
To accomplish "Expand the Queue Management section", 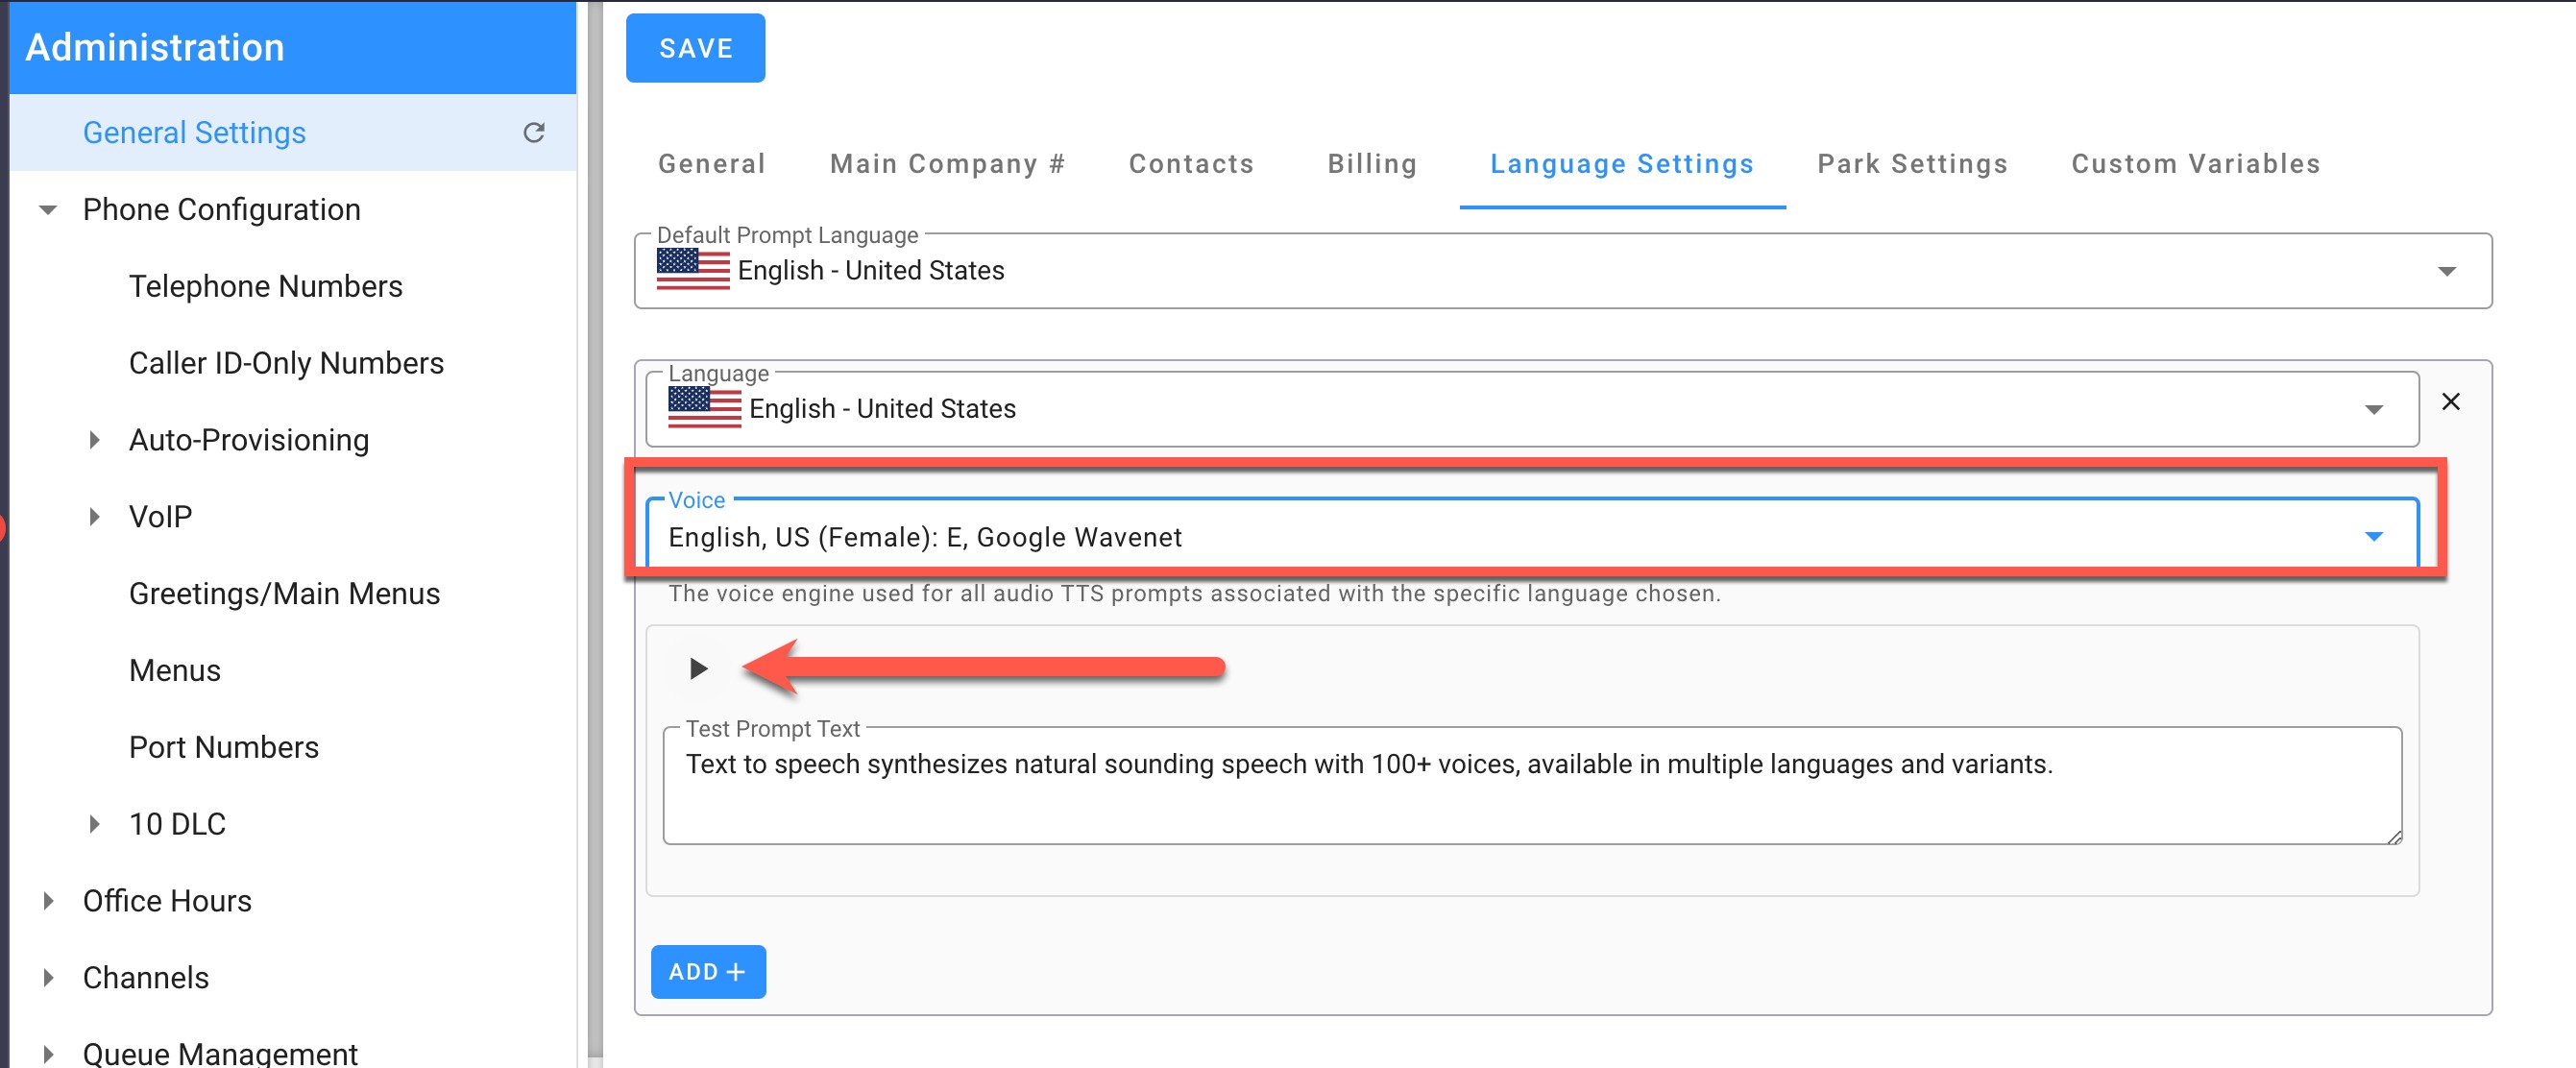I will point(48,1054).
